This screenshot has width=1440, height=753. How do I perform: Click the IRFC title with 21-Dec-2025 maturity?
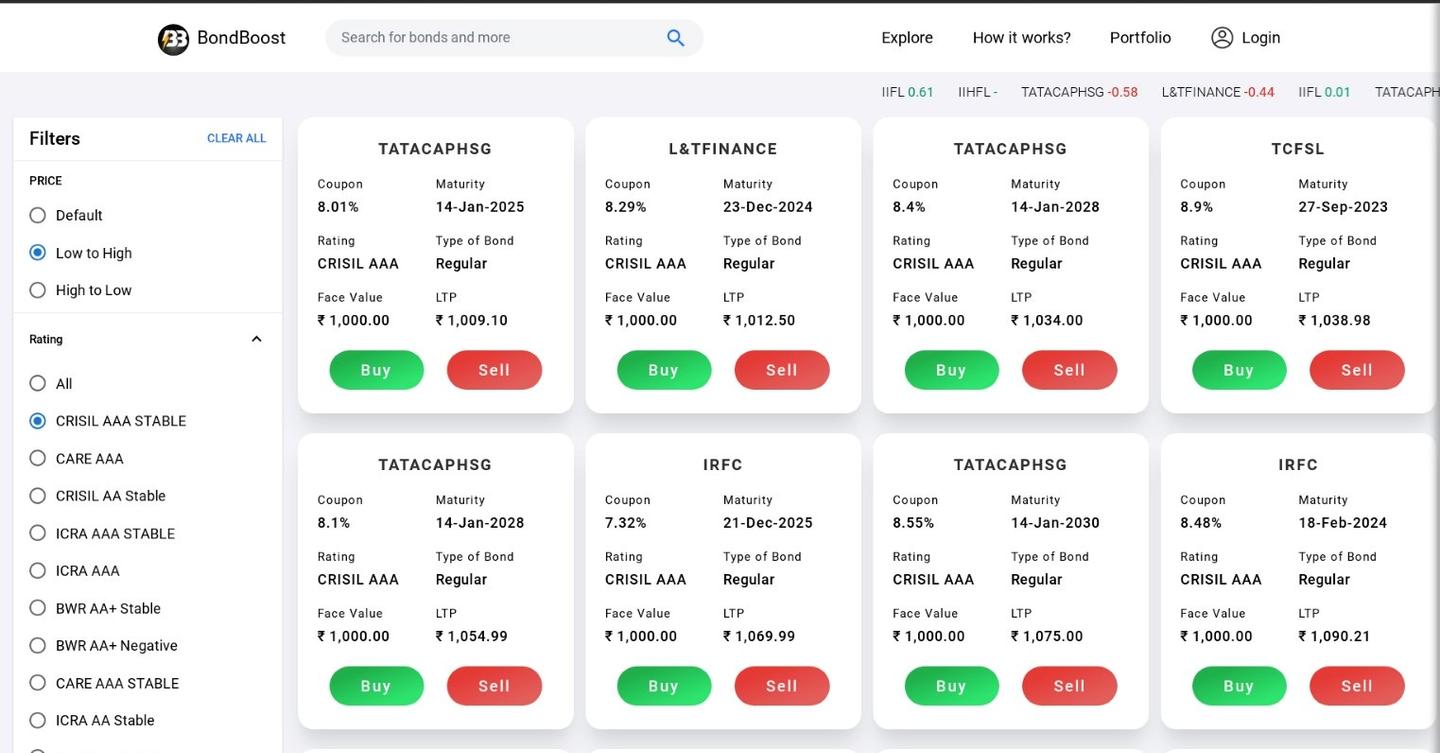(x=723, y=465)
